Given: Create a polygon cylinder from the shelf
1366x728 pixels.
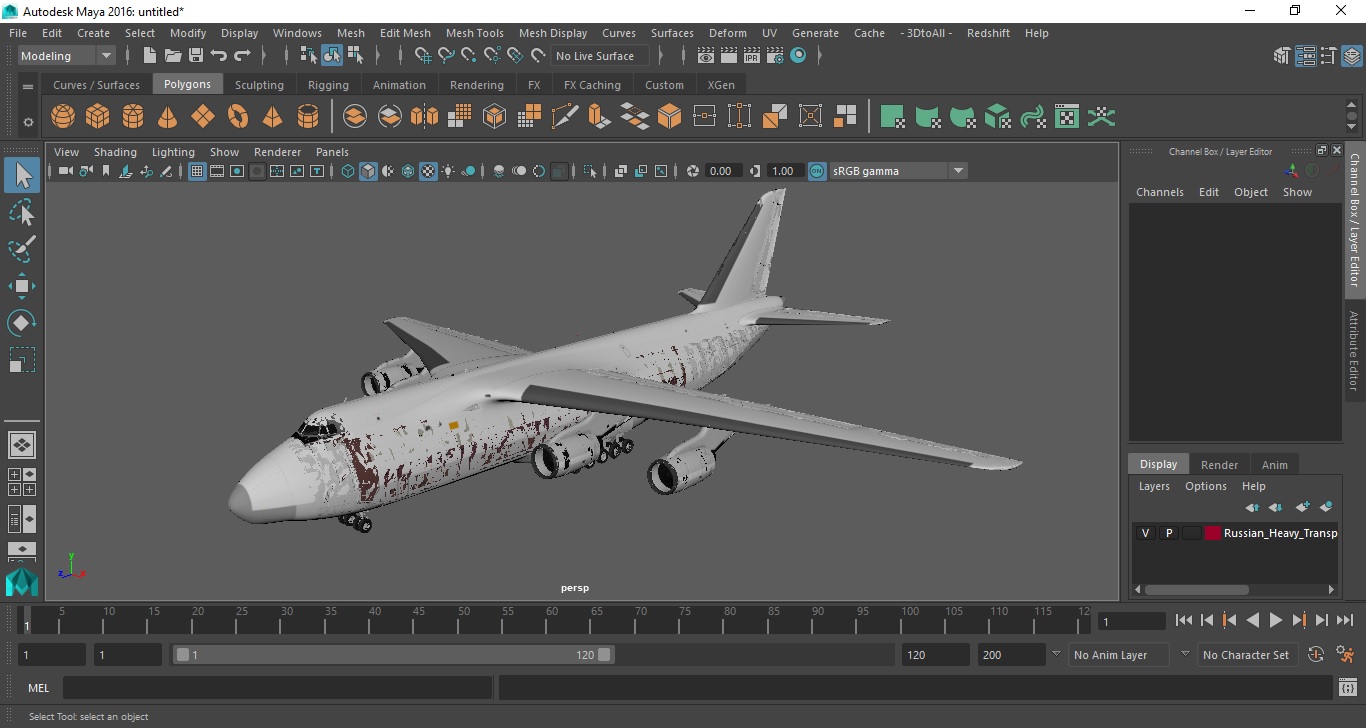Looking at the screenshot, I should pyautogui.click(x=133, y=117).
